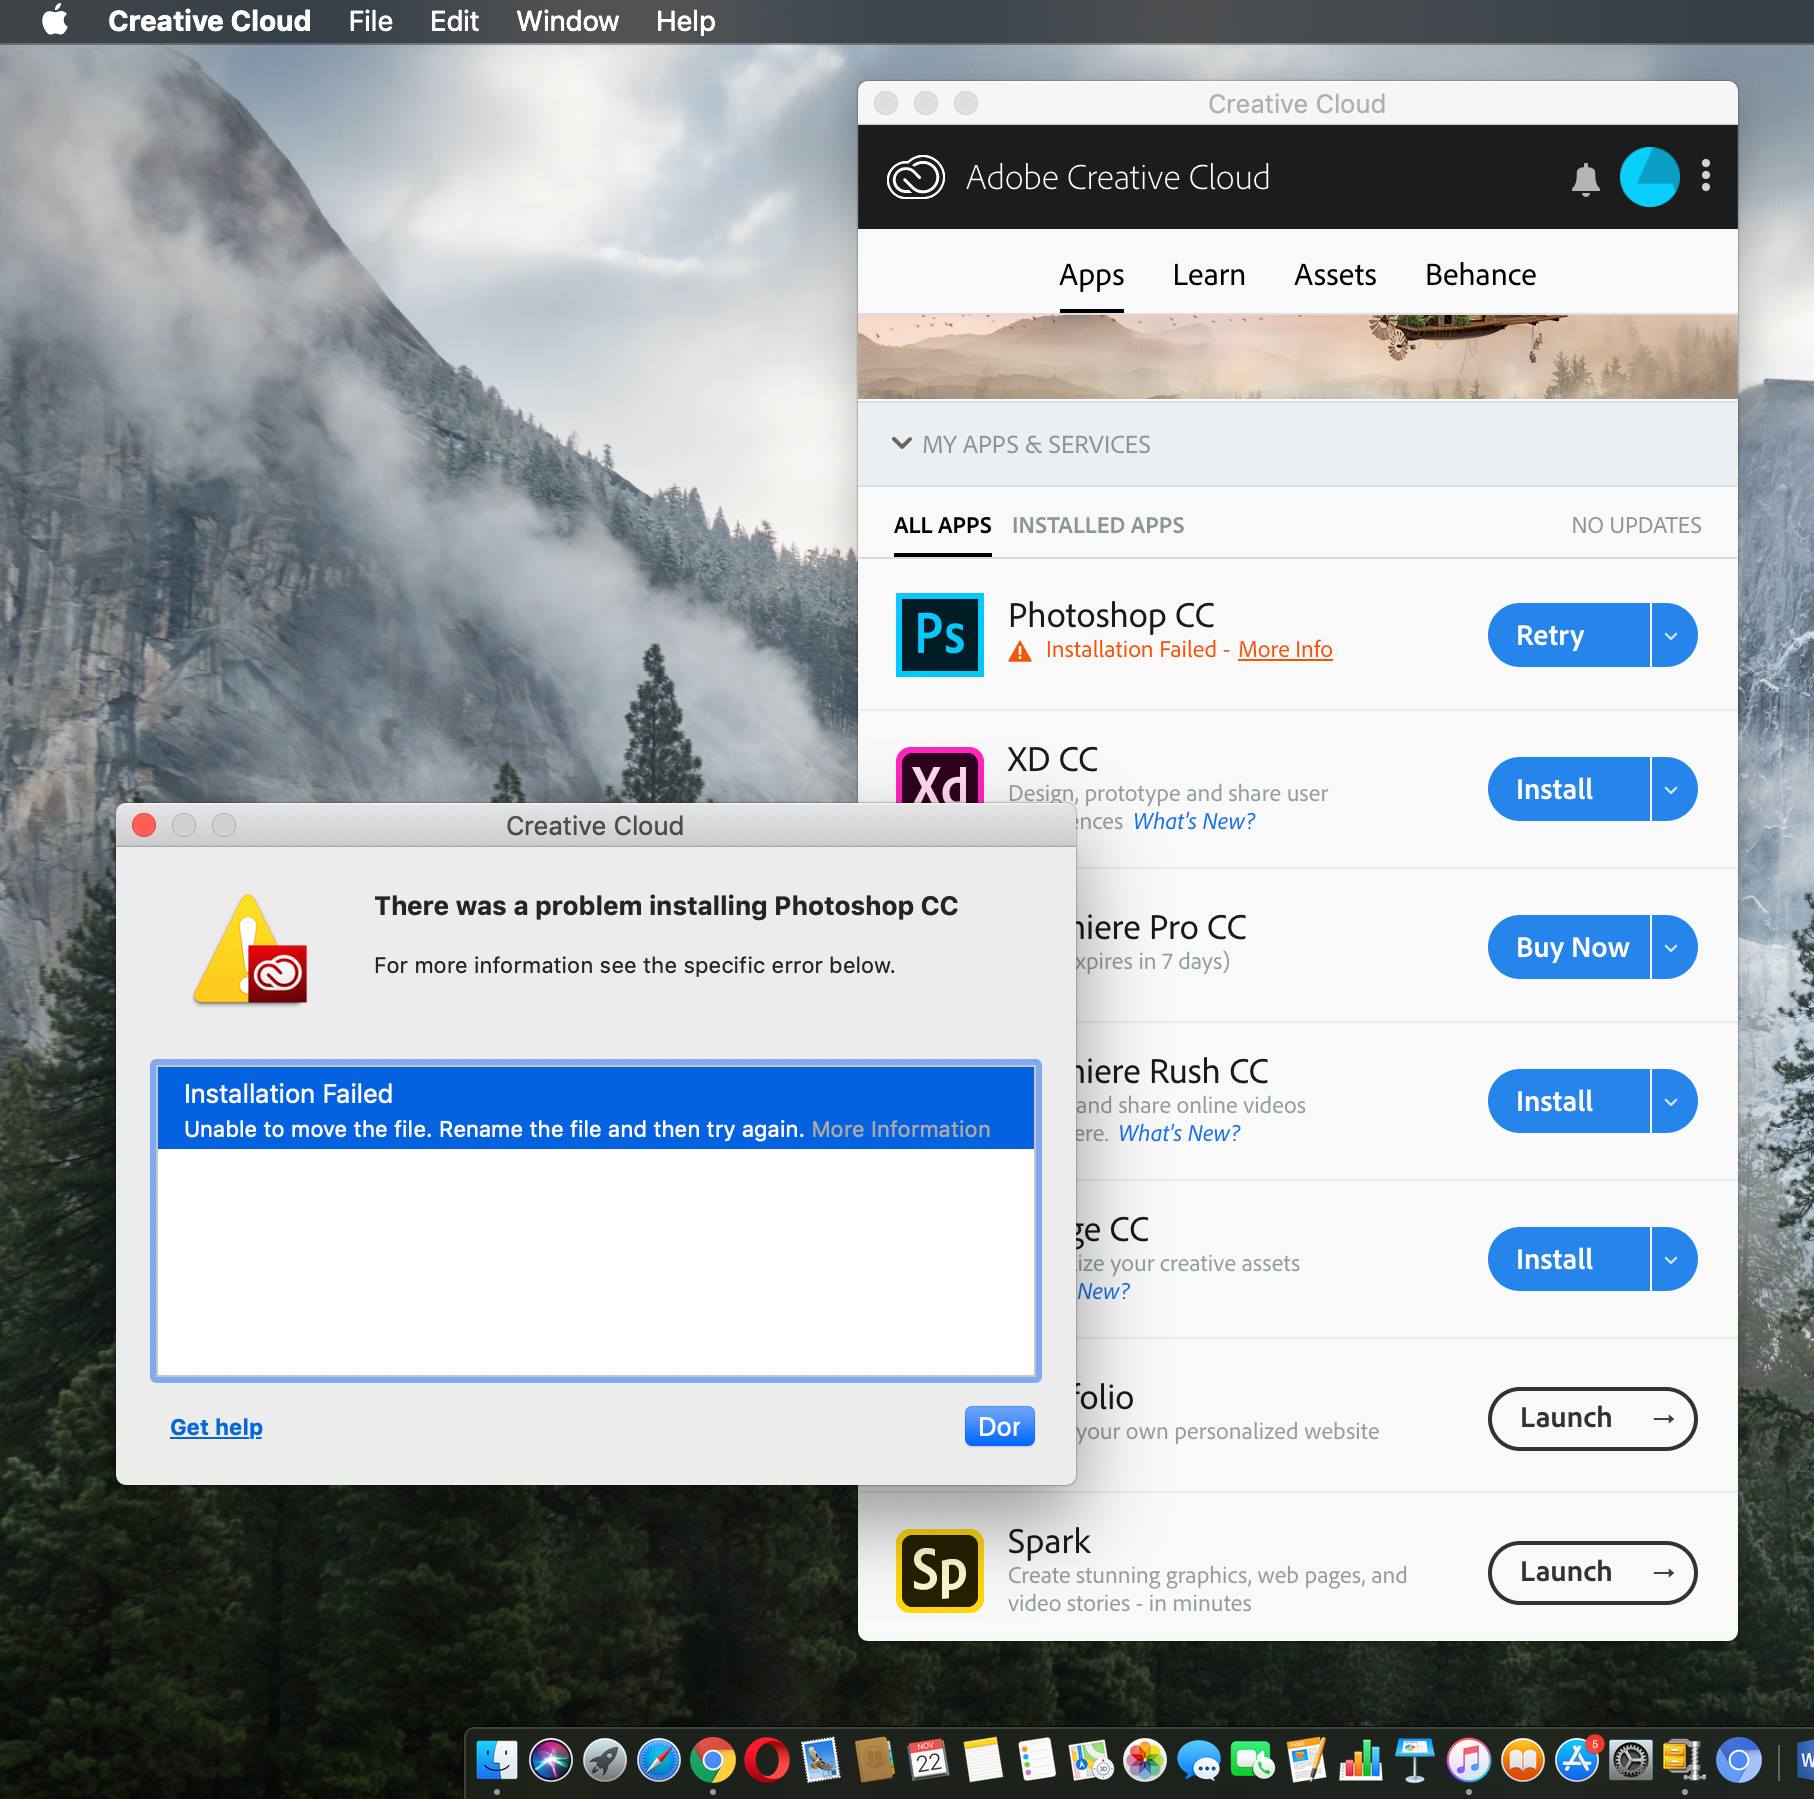Viewport: 1814px width, 1799px height.
Task: Open the three-dot options menu
Action: [1706, 176]
